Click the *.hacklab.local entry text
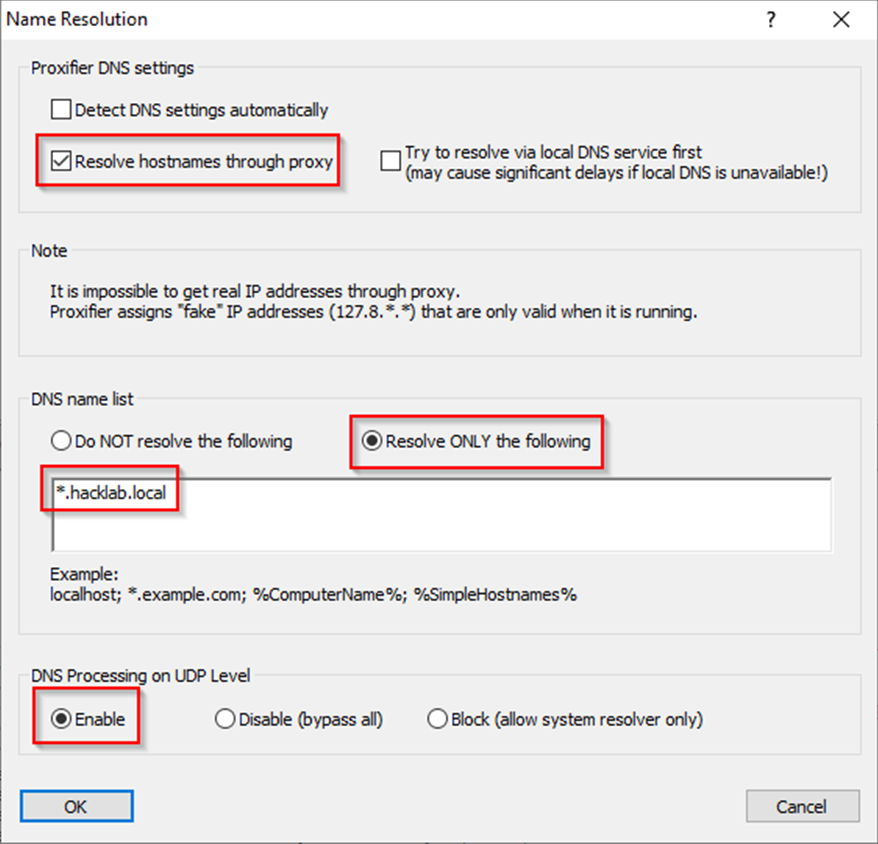The height and width of the screenshot is (844, 878). tap(111, 493)
